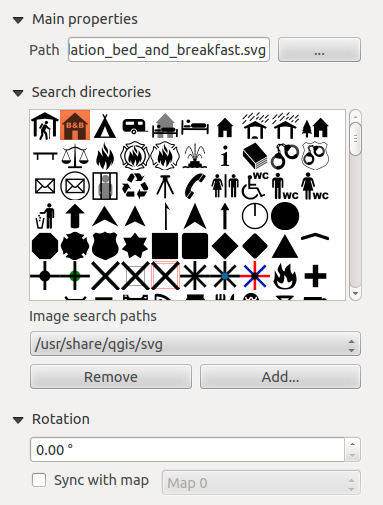The width and height of the screenshot is (383, 505).
Task: Open the disabled Map 0 dropdown
Action: click(x=261, y=483)
